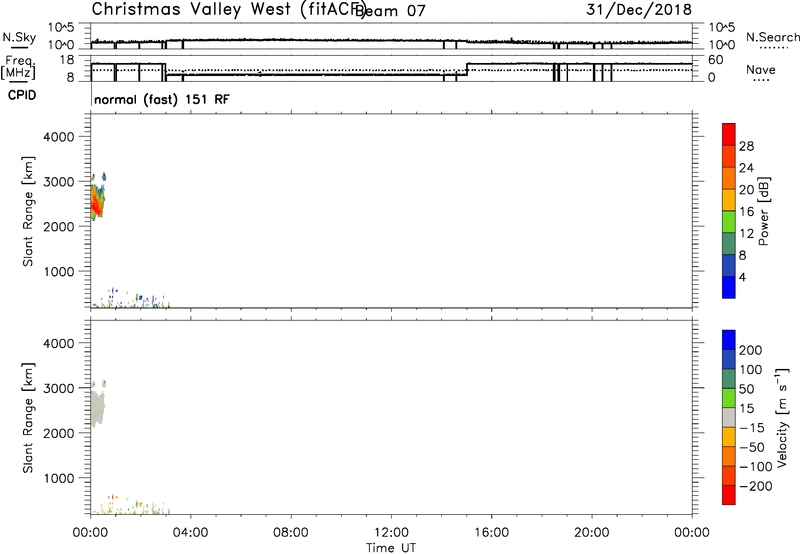Click the date "31/Dec/2018"
Viewport: 800px width, 554px height.
tap(639, 9)
